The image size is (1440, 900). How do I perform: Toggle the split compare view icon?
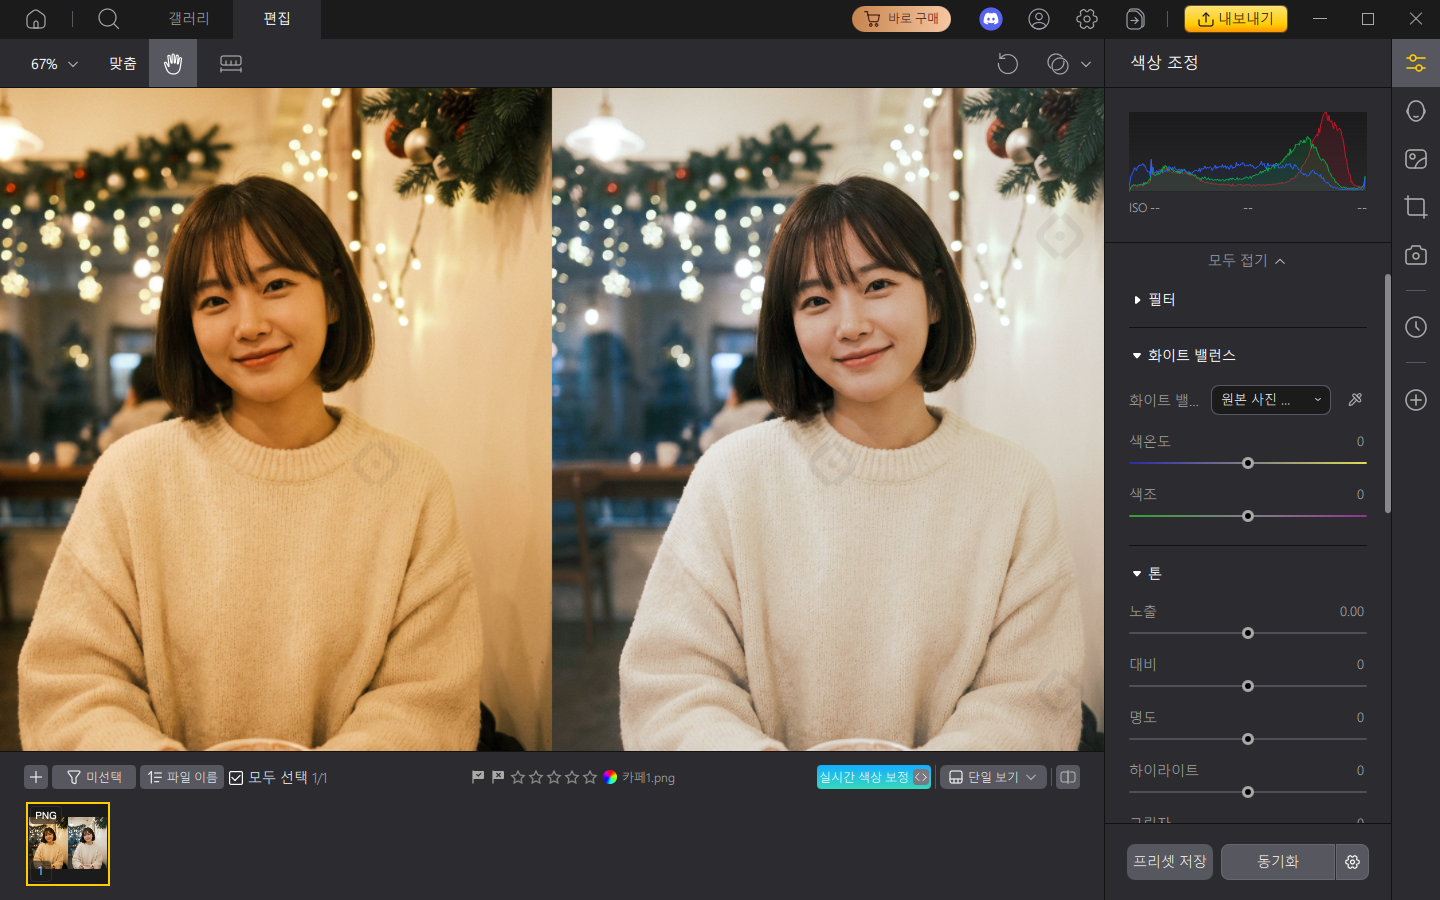pos(1068,777)
